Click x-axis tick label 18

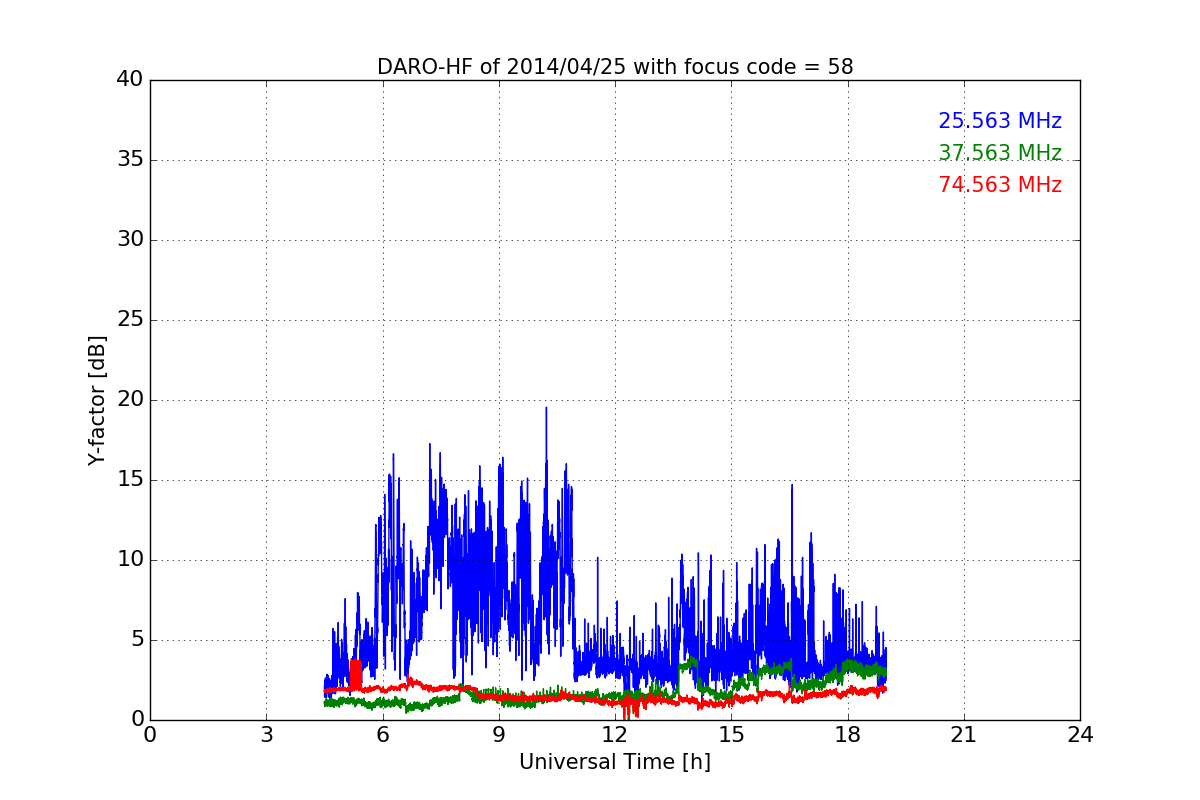pos(848,735)
